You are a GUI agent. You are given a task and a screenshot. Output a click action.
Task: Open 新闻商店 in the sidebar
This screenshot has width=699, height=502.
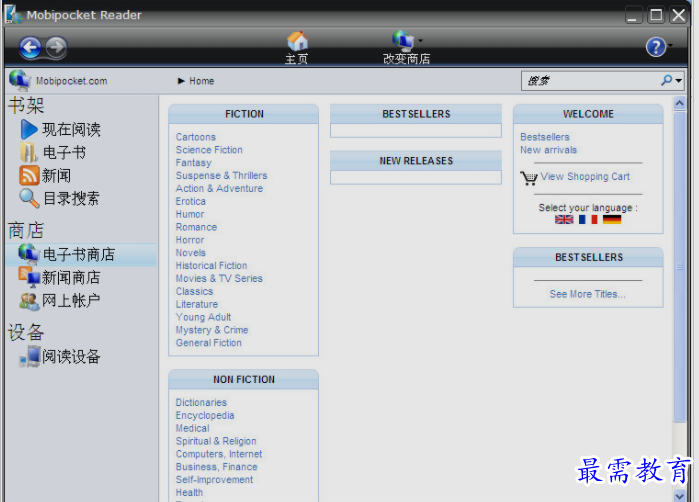tap(71, 278)
